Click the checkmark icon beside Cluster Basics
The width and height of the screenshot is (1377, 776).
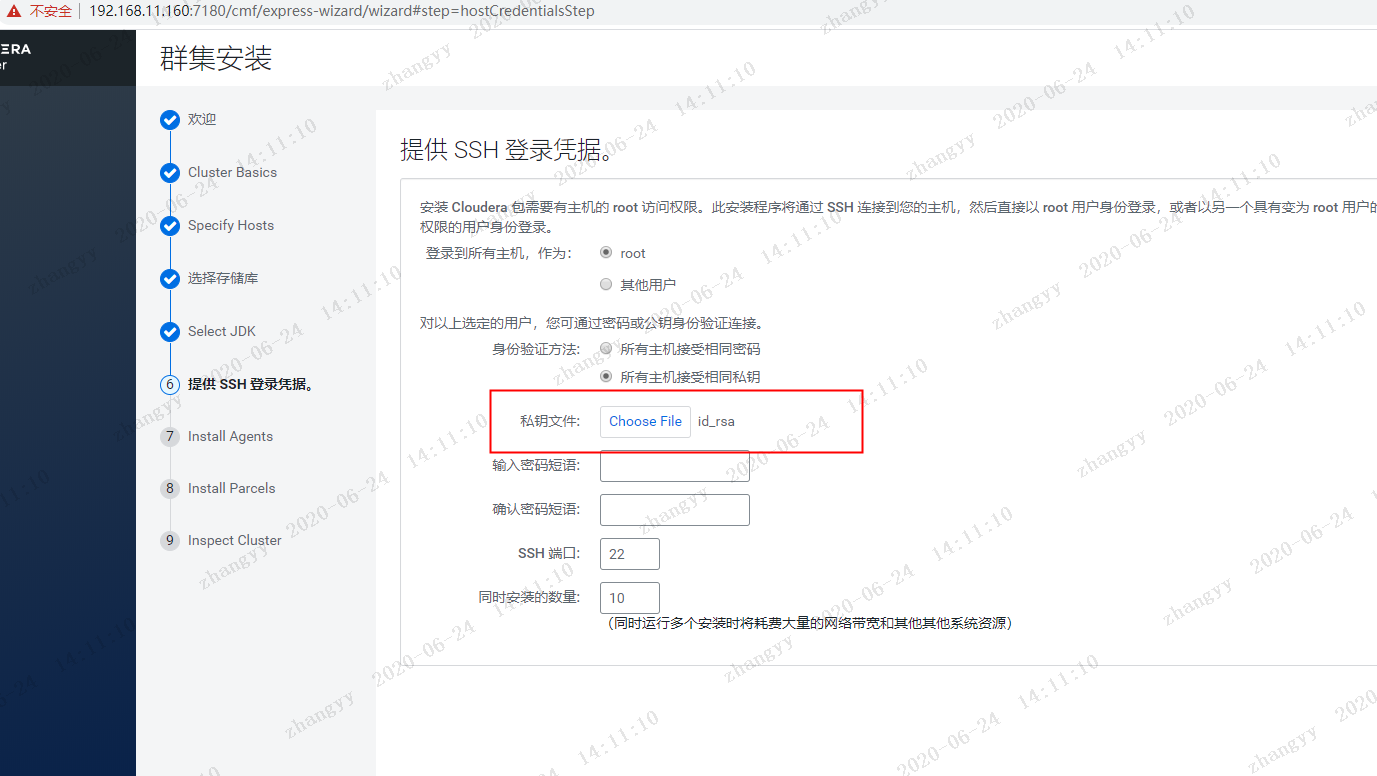click(x=170, y=173)
